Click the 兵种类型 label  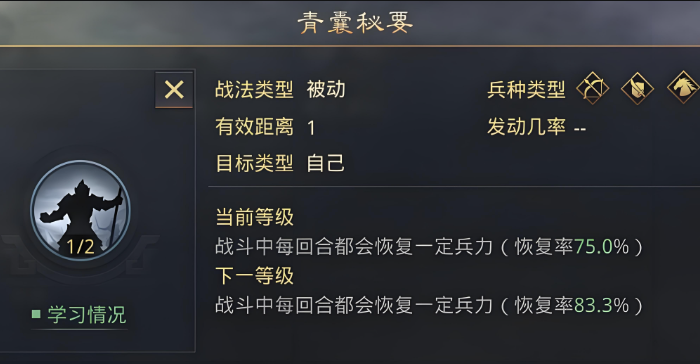pyautogui.click(x=526, y=89)
